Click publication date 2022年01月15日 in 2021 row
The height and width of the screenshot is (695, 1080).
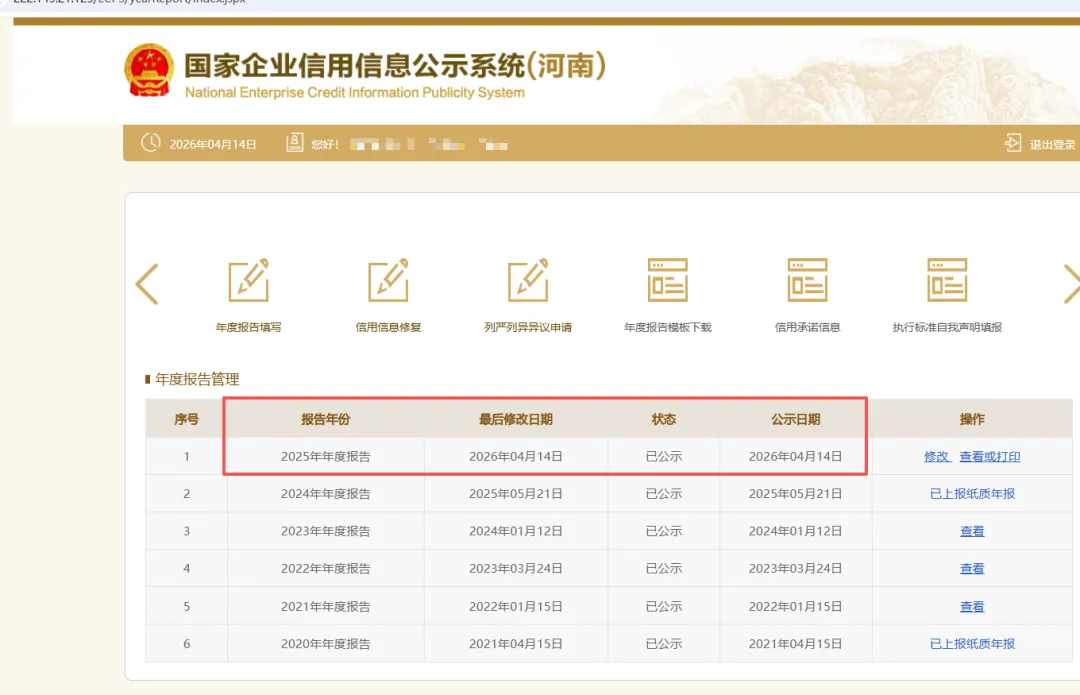point(796,606)
